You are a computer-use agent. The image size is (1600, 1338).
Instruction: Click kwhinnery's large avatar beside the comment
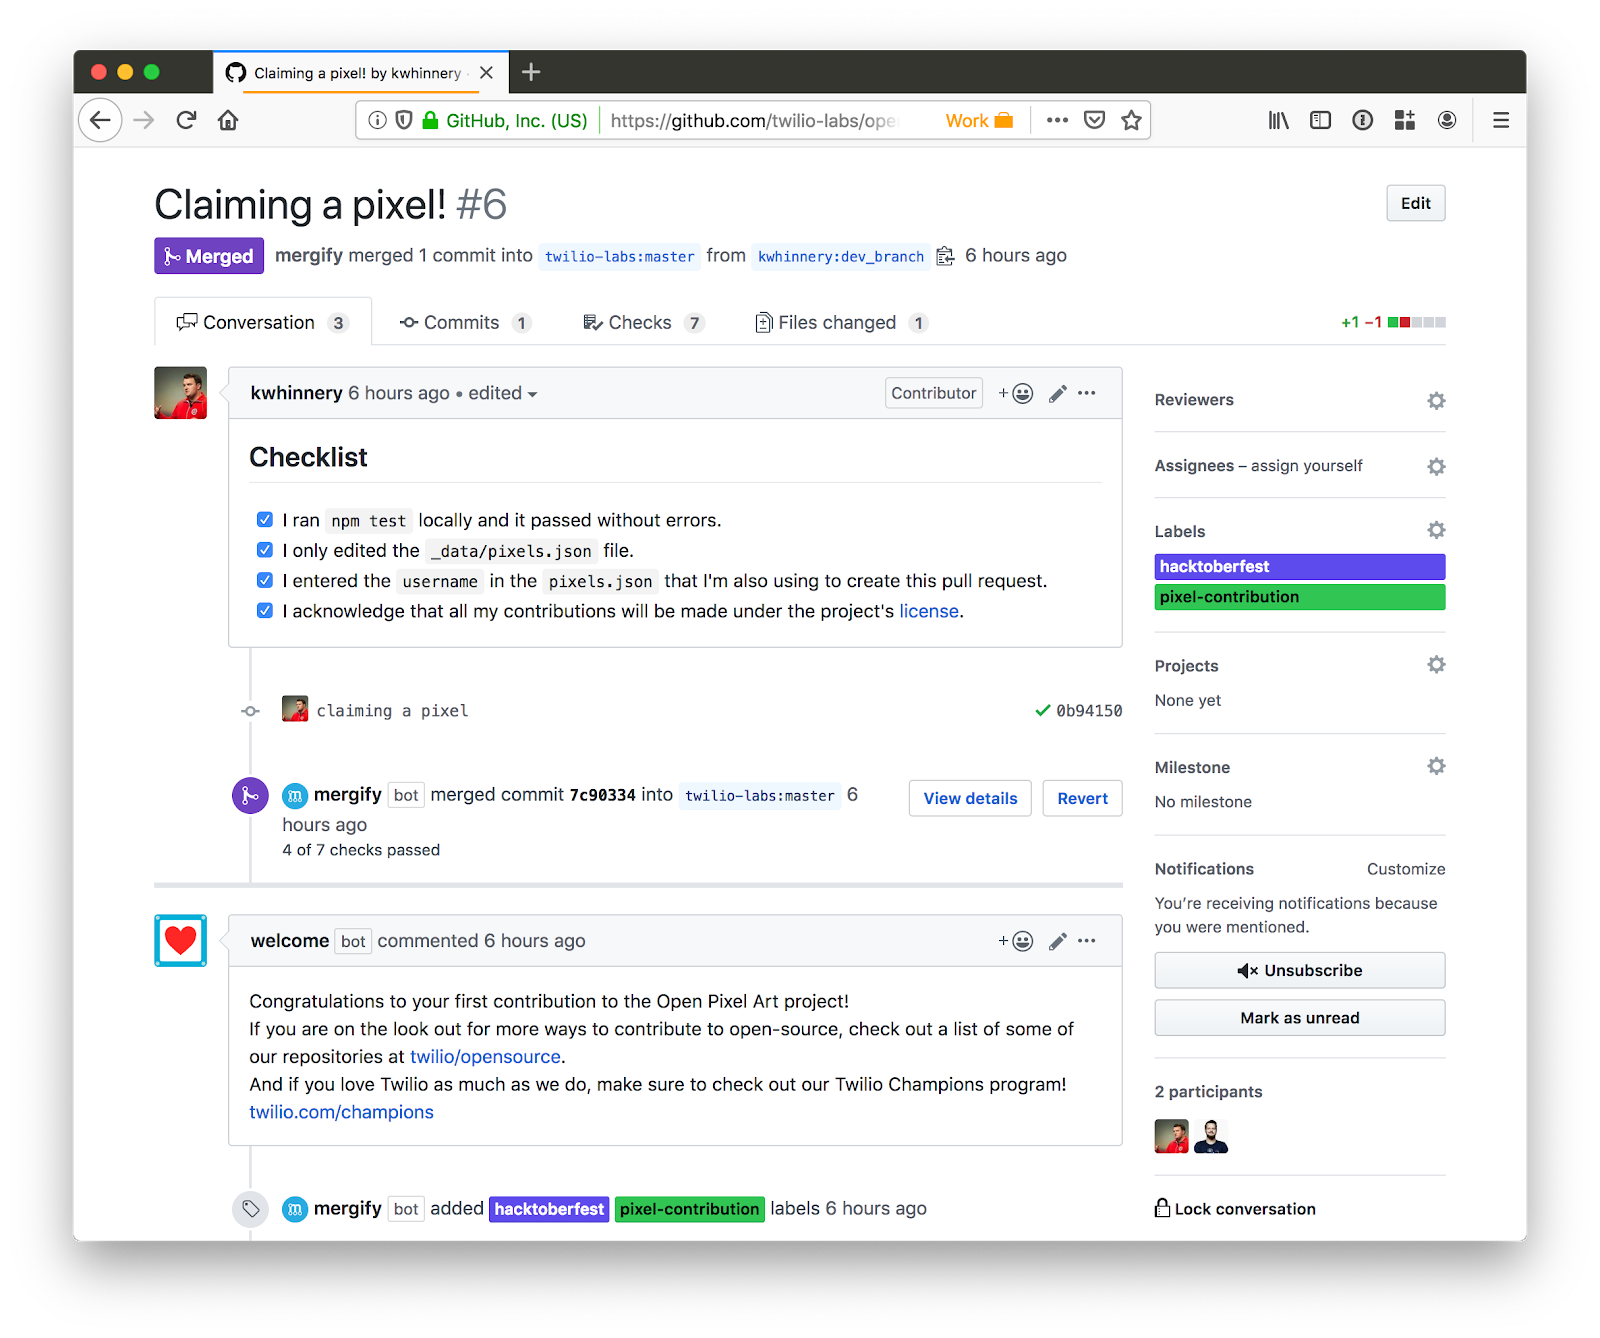(x=180, y=393)
